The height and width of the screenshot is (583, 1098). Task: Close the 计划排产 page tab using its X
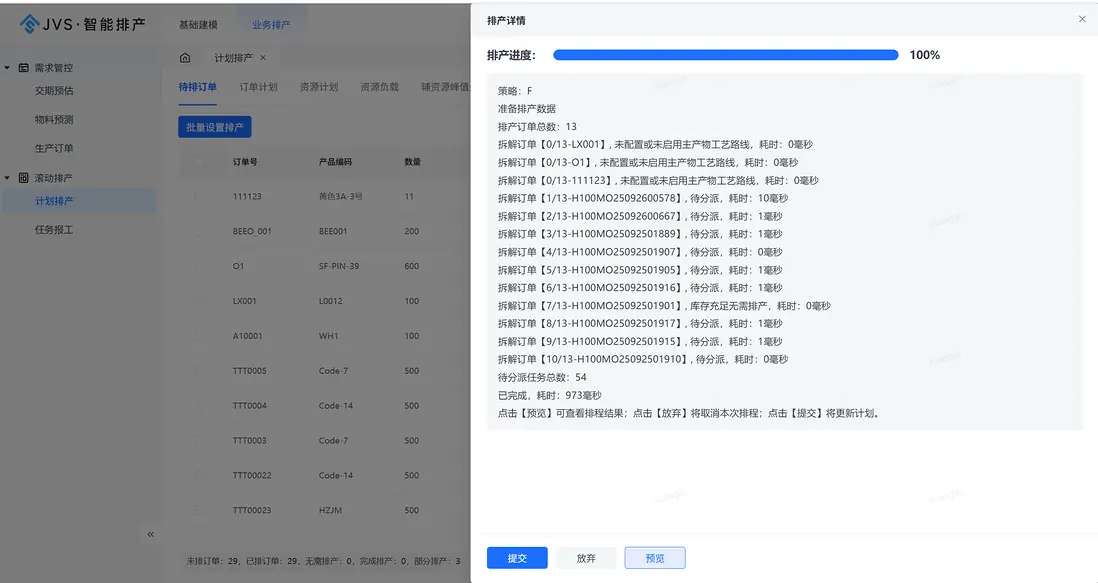tap(263, 58)
